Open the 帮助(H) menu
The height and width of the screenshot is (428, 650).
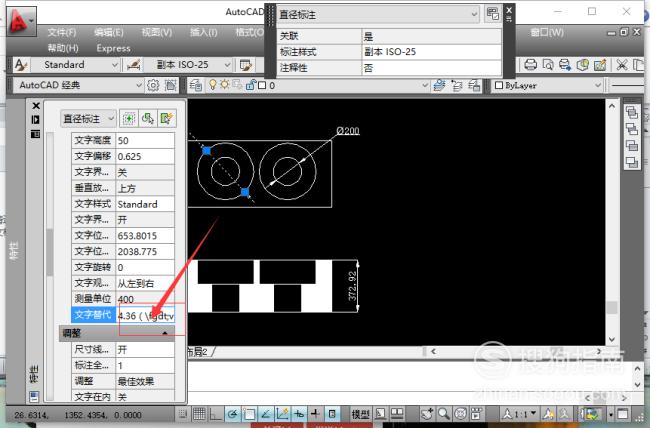coord(63,48)
